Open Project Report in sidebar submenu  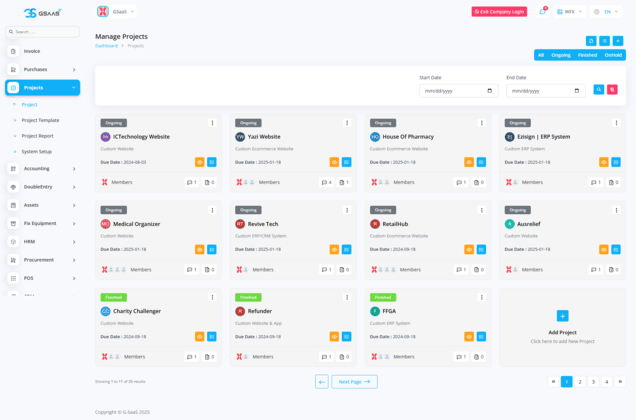[38, 136]
